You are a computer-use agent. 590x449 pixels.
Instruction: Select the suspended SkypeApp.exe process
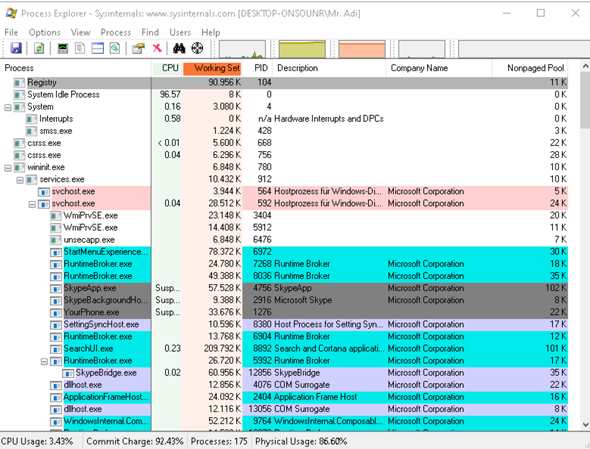pyautogui.click(x=284, y=288)
